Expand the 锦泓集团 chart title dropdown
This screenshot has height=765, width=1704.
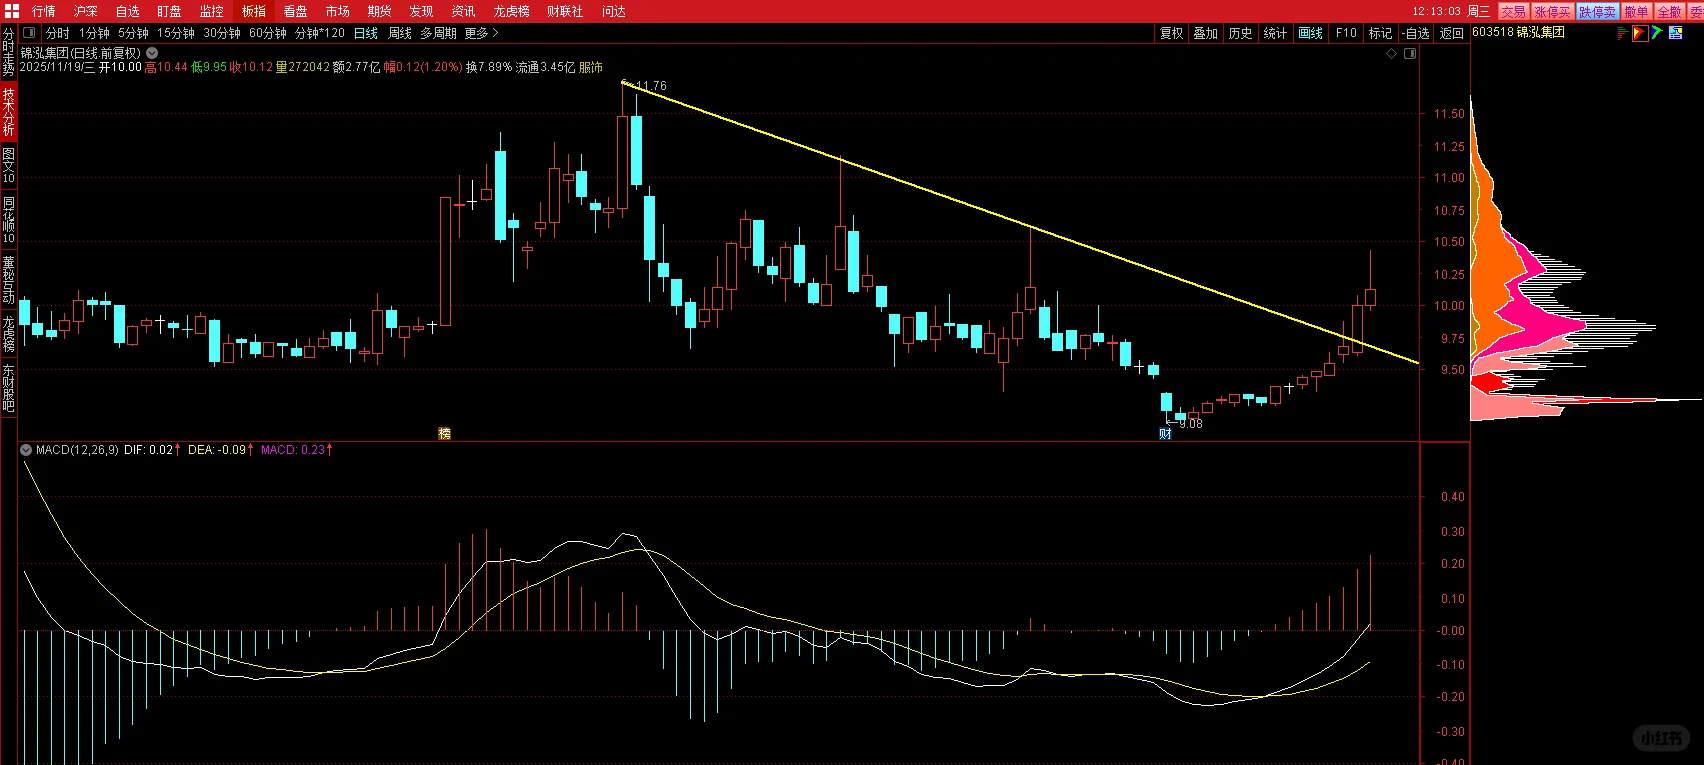pyautogui.click(x=152, y=53)
